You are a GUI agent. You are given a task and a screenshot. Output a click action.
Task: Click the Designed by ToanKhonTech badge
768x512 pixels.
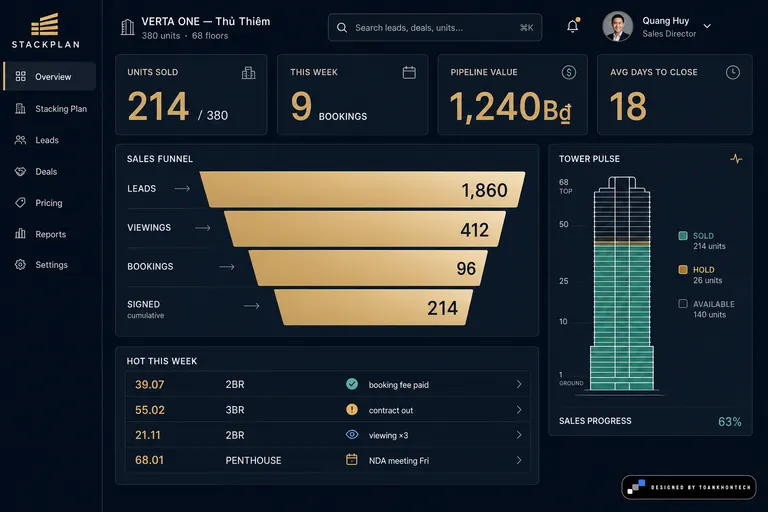point(689,487)
